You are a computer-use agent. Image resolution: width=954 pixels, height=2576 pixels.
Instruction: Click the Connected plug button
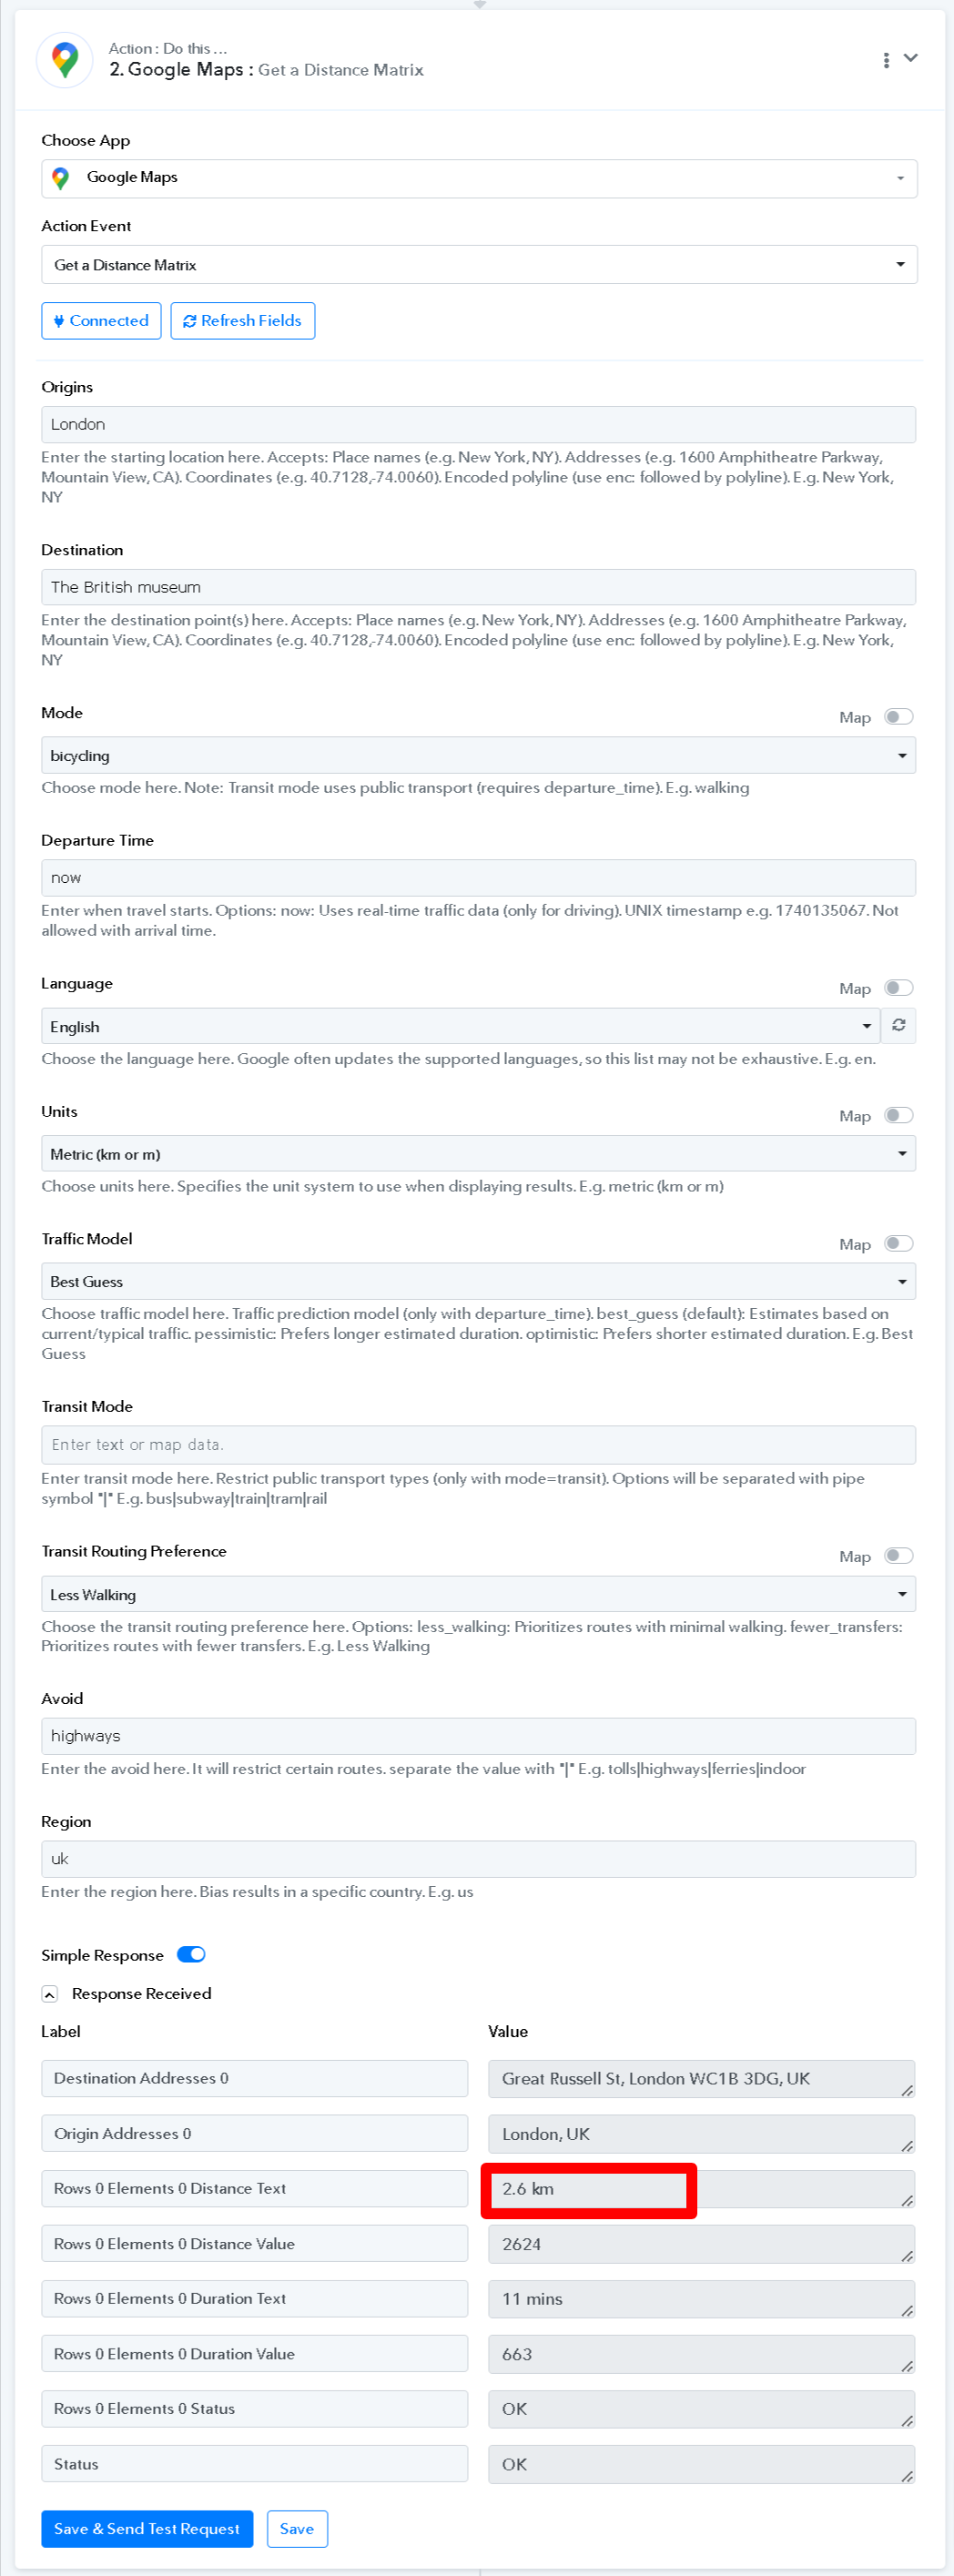tap(101, 321)
